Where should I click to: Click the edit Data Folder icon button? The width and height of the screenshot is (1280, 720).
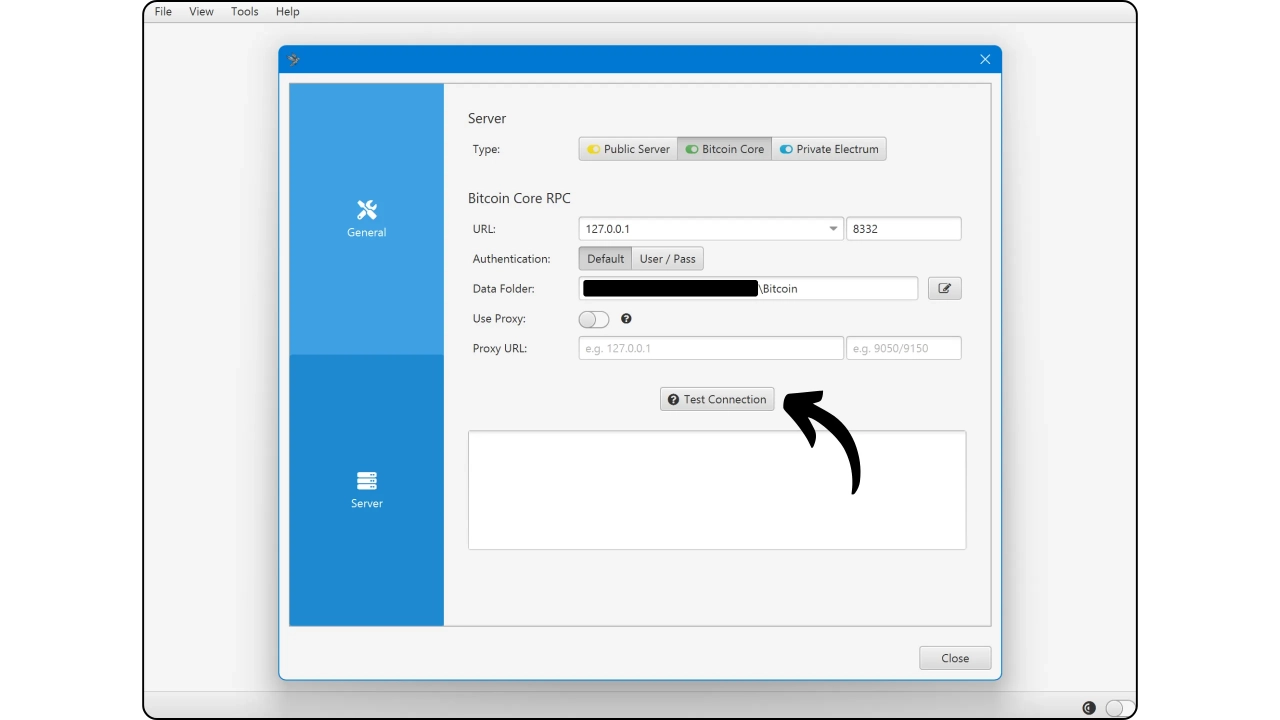[x=944, y=289]
